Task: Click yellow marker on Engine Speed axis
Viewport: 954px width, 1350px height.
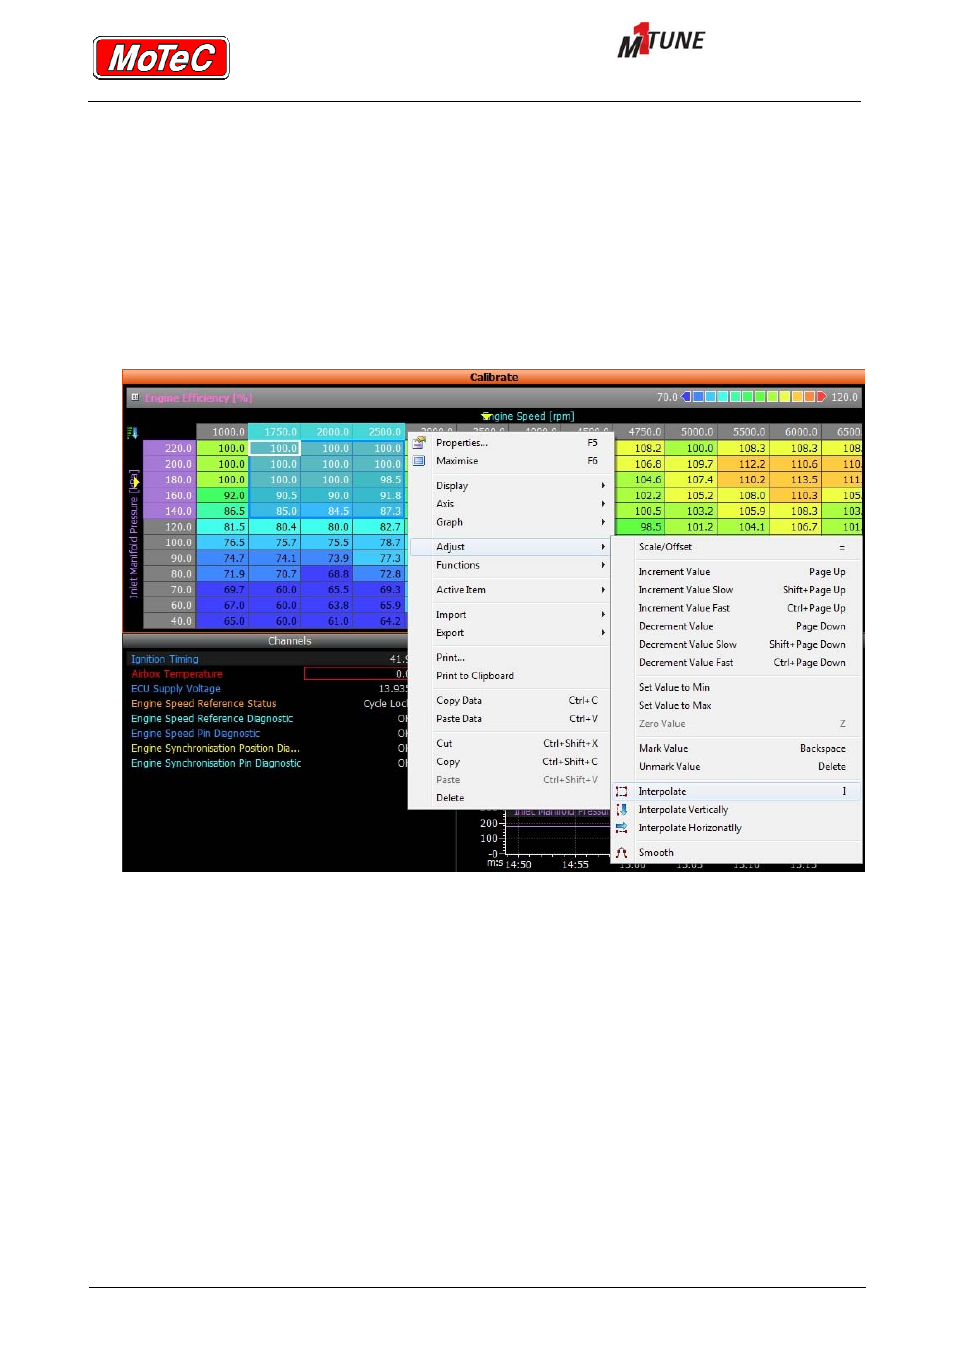Action: click(x=487, y=416)
